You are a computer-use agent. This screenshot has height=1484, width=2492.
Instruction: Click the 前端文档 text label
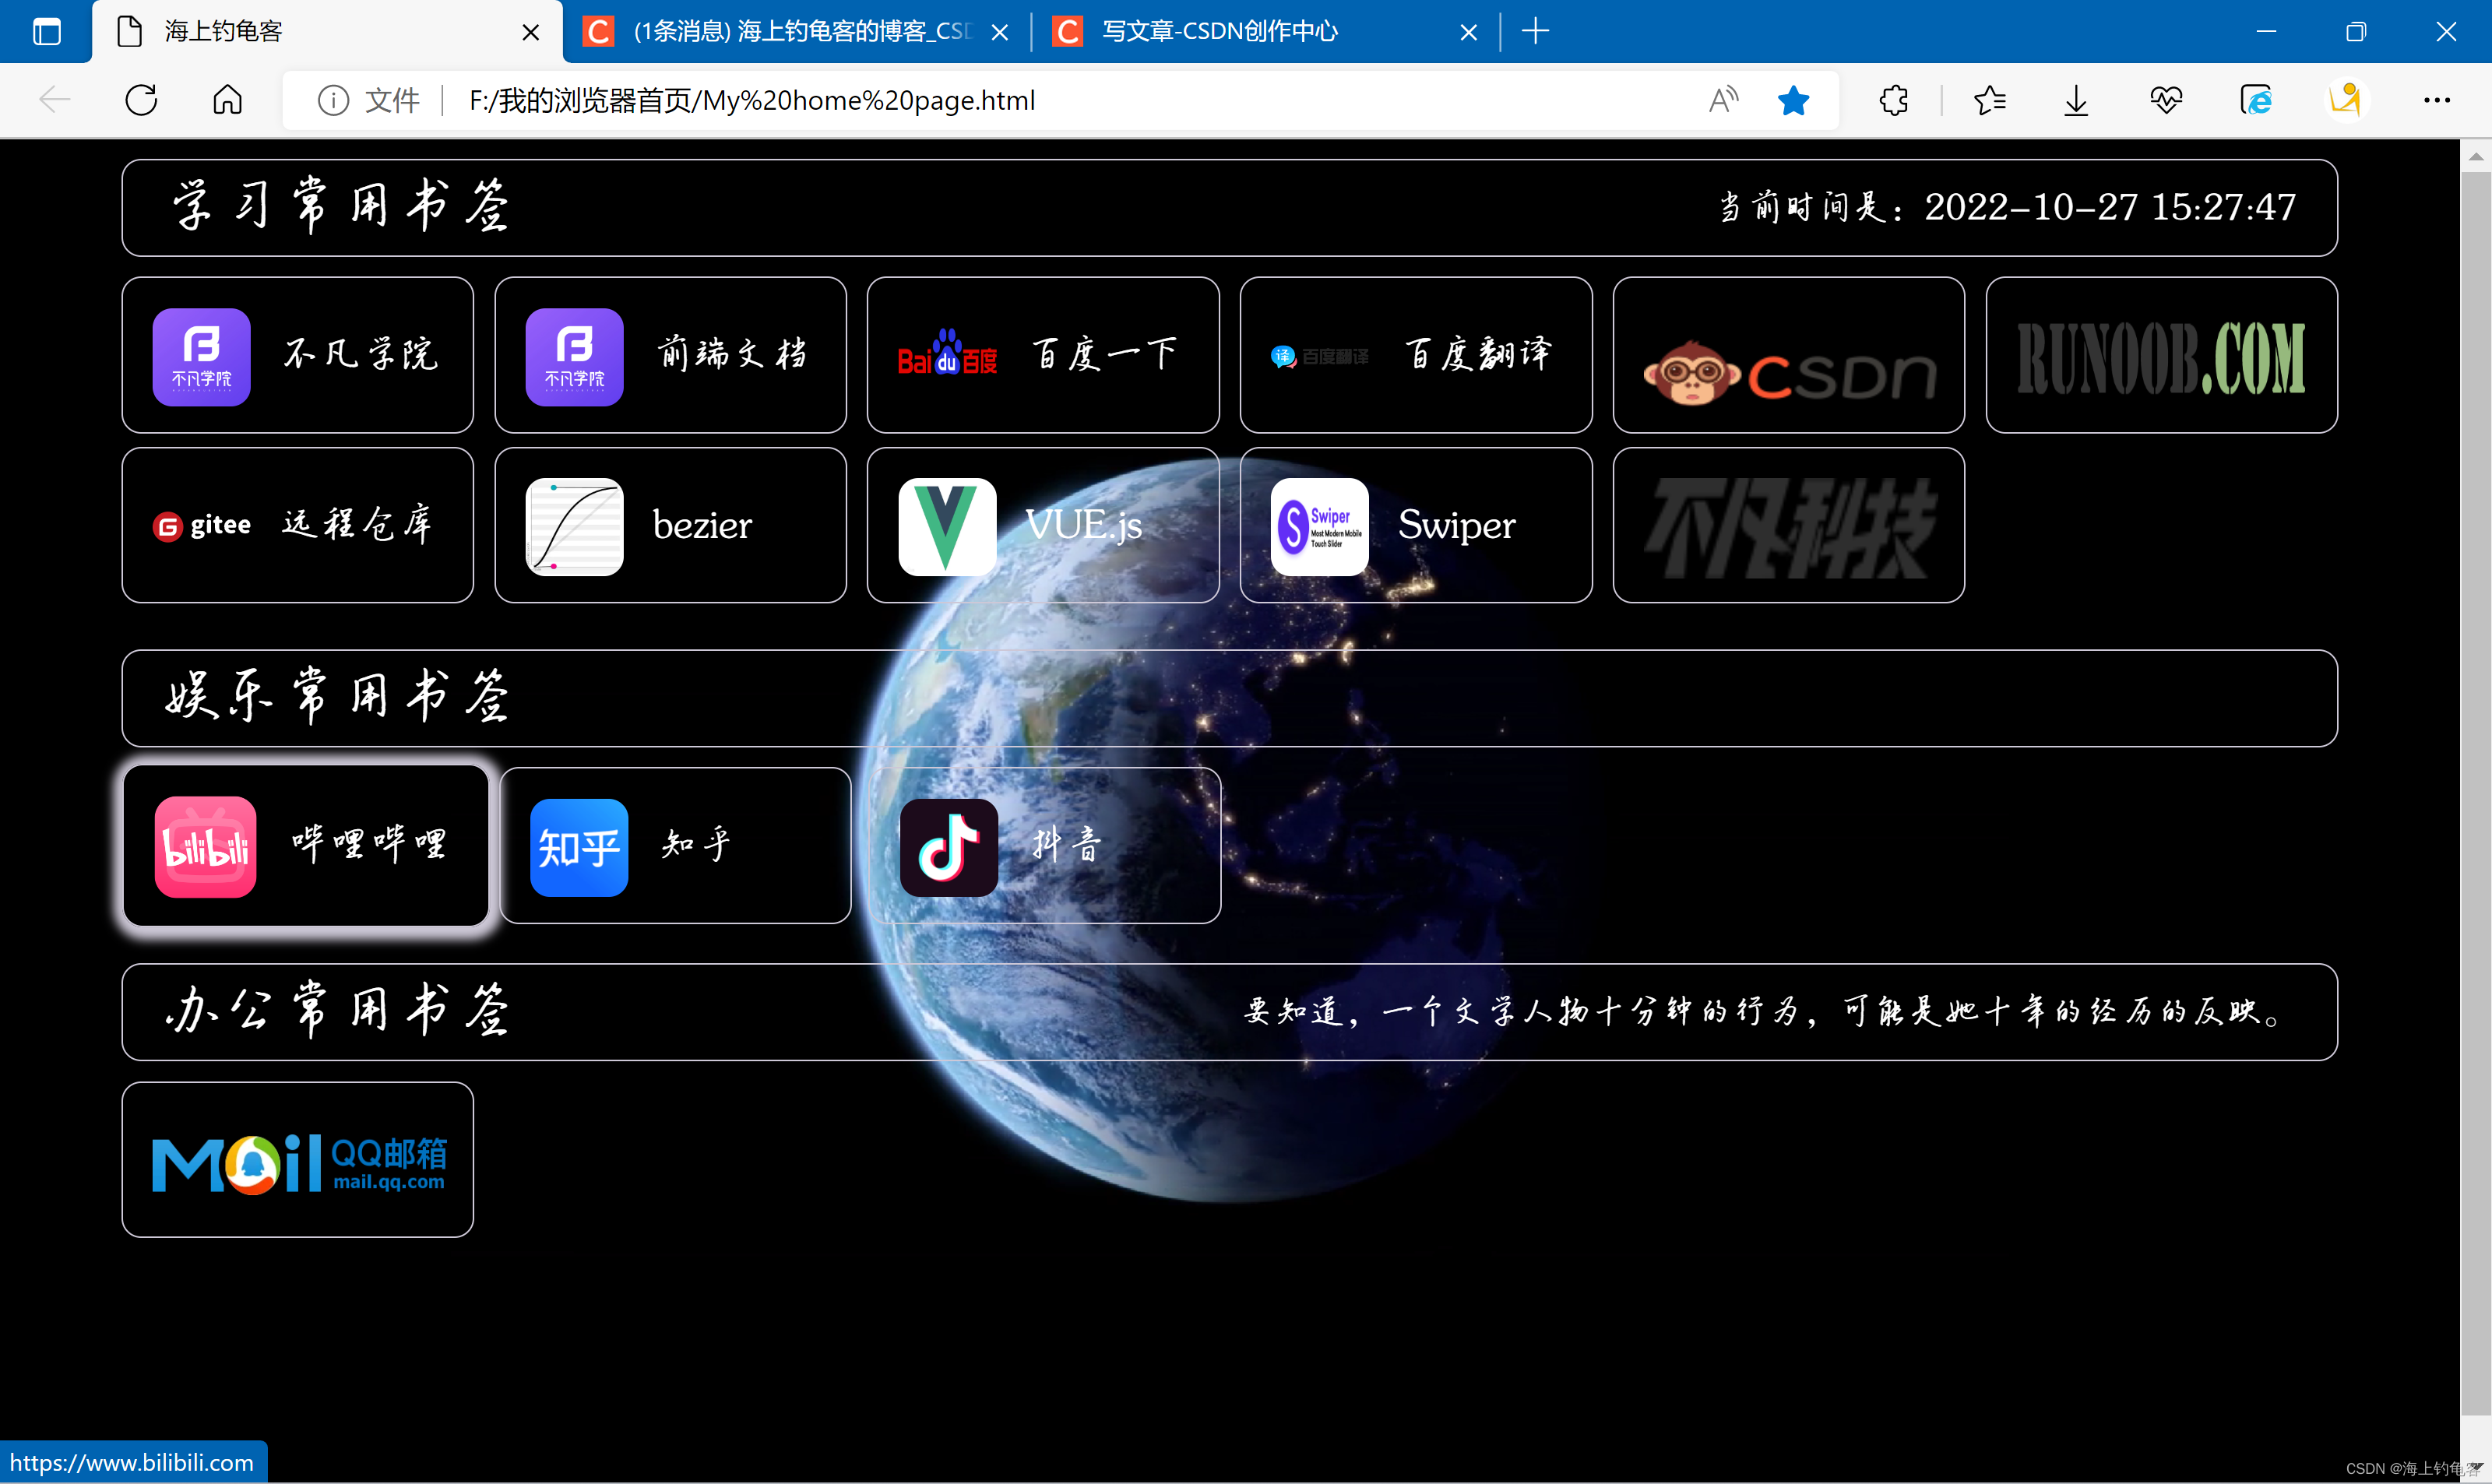732,354
